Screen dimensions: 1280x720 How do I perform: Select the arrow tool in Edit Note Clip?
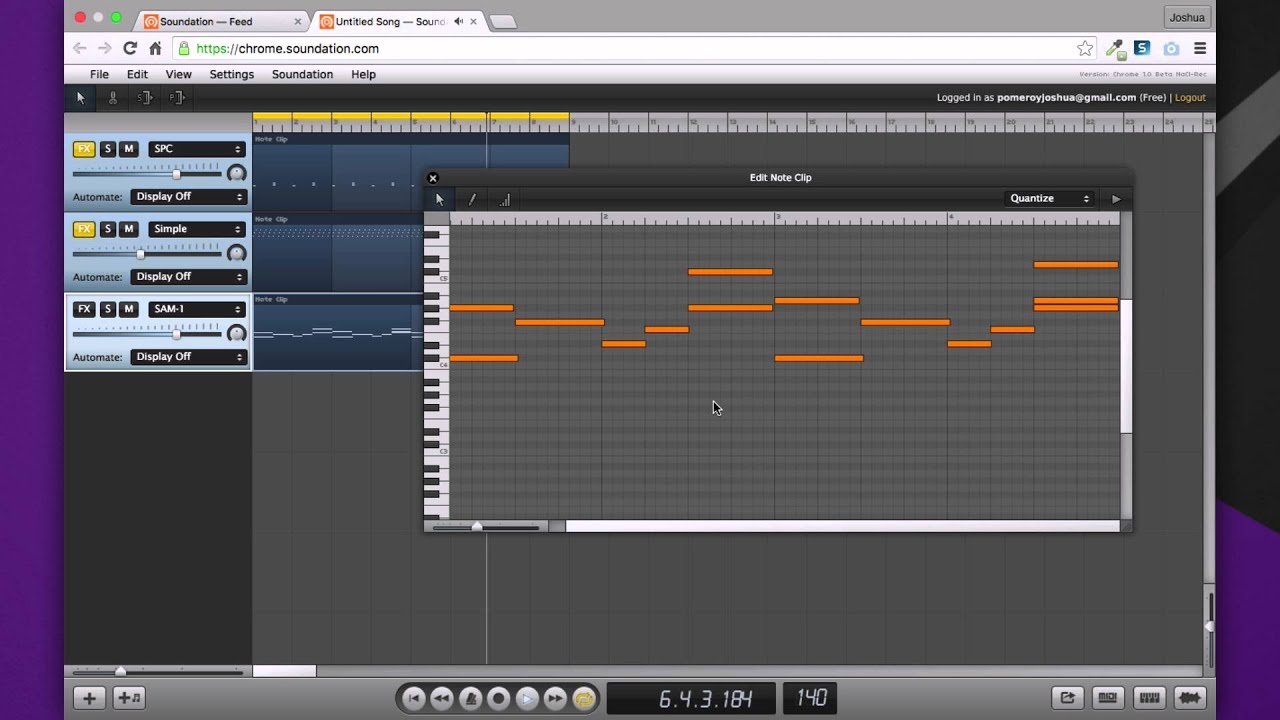(439, 199)
